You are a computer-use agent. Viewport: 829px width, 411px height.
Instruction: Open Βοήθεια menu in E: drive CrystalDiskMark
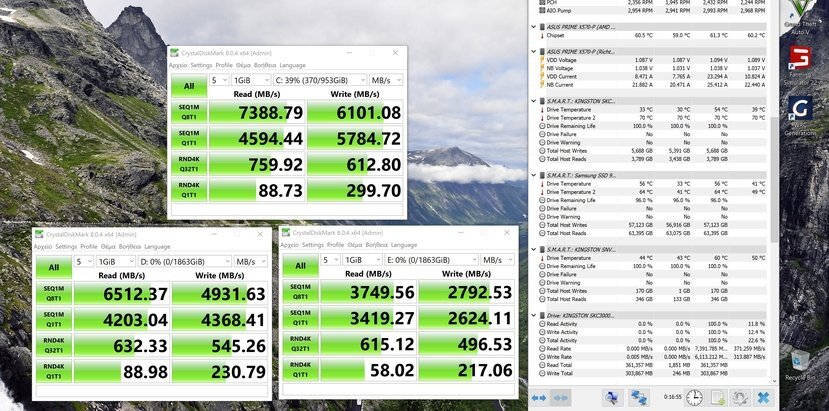pyautogui.click(x=376, y=245)
